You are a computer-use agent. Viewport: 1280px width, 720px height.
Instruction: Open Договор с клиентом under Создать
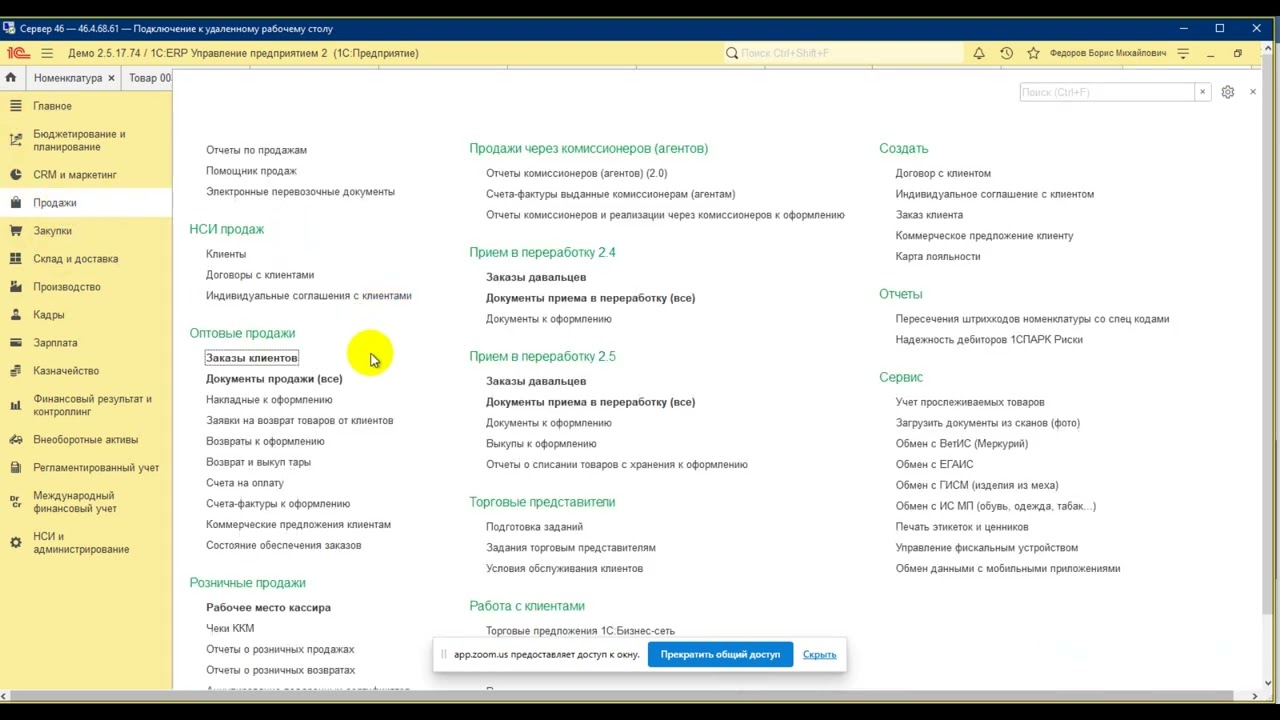coord(943,173)
